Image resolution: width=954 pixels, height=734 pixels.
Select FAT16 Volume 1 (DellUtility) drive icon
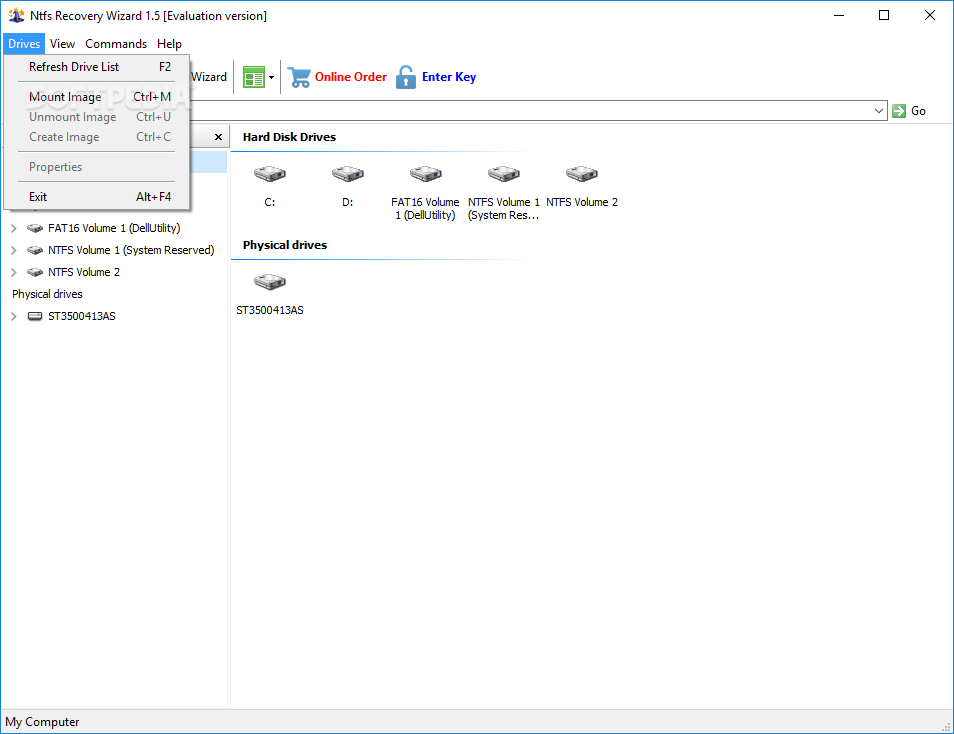tap(425, 174)
